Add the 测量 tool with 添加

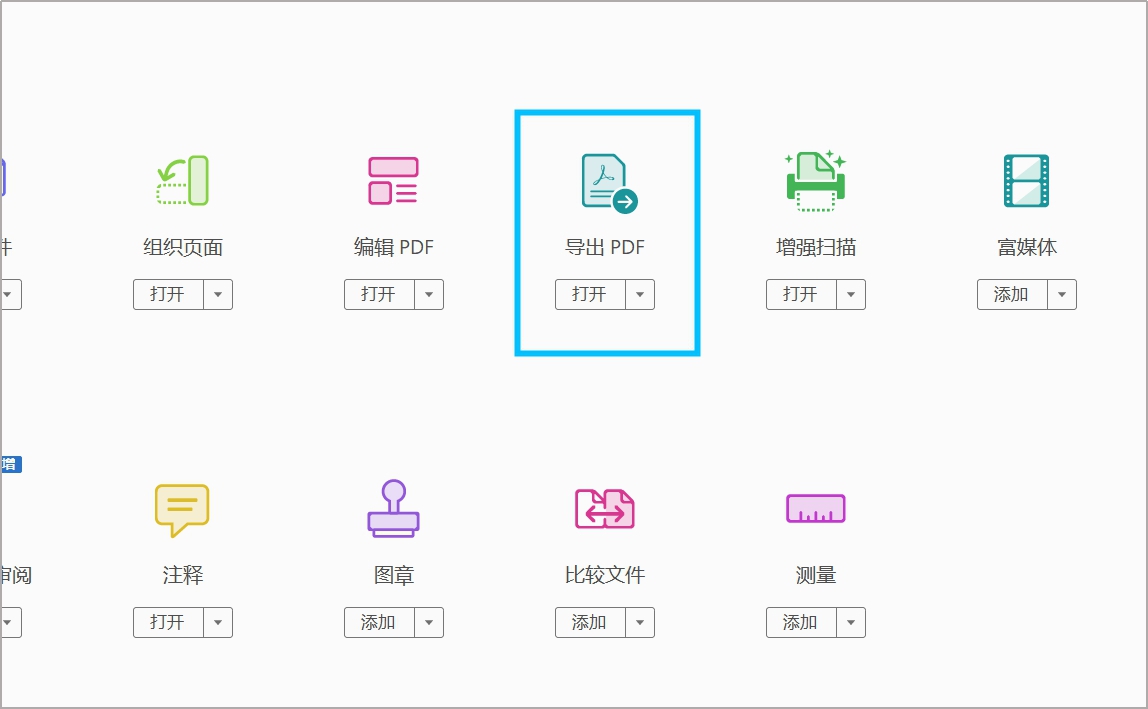(x=801, y=623)
